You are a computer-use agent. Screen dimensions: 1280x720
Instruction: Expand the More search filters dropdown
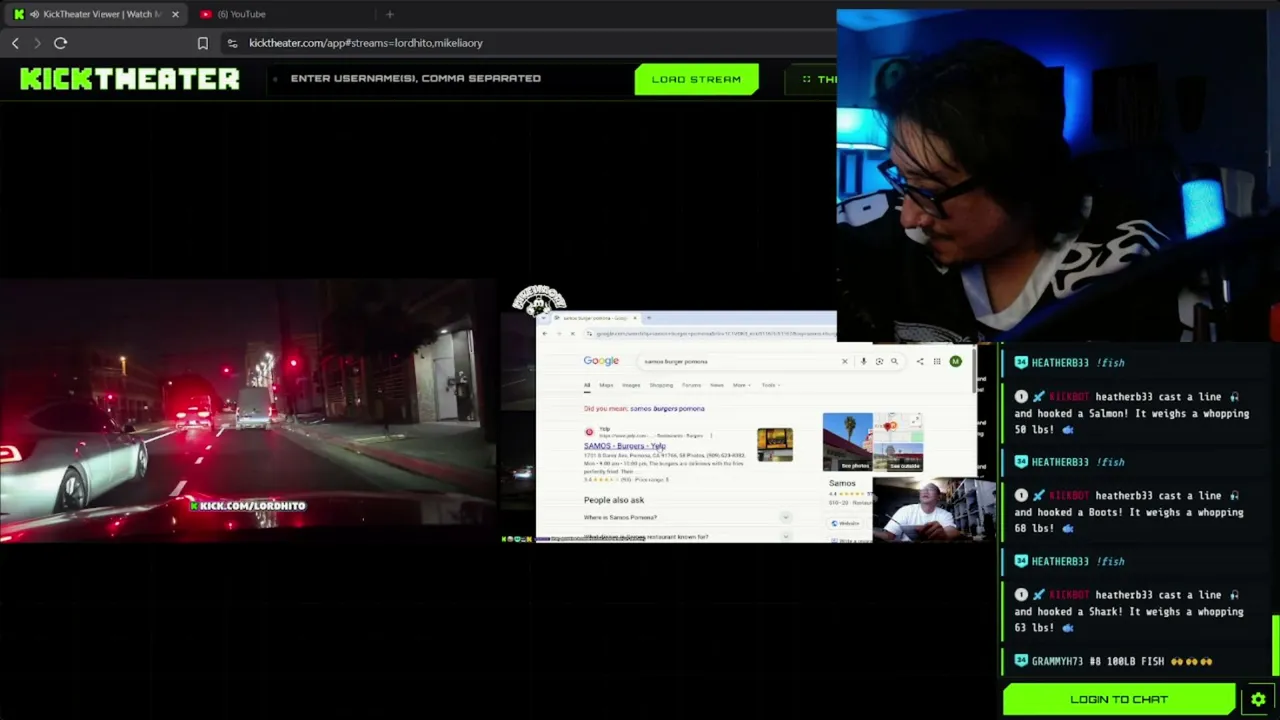[740, 385]
